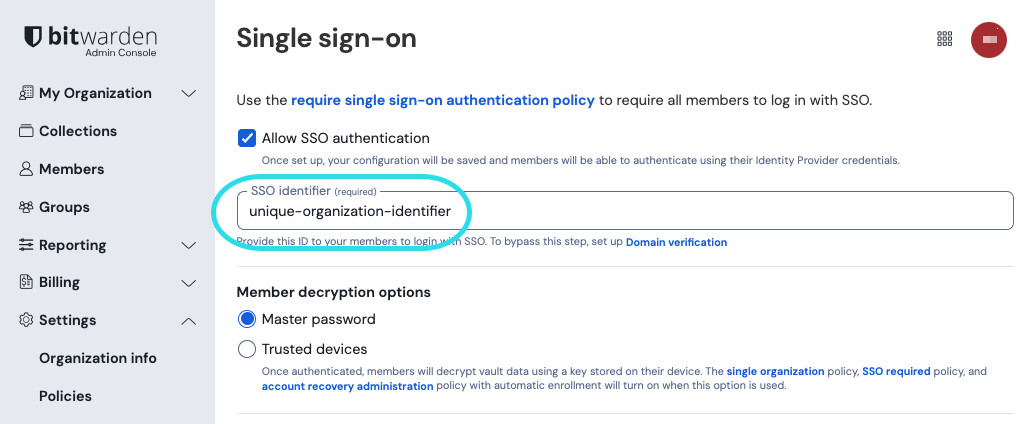
Task: Follow the require single sign-on authentication policy link
Action: point(443,100)
